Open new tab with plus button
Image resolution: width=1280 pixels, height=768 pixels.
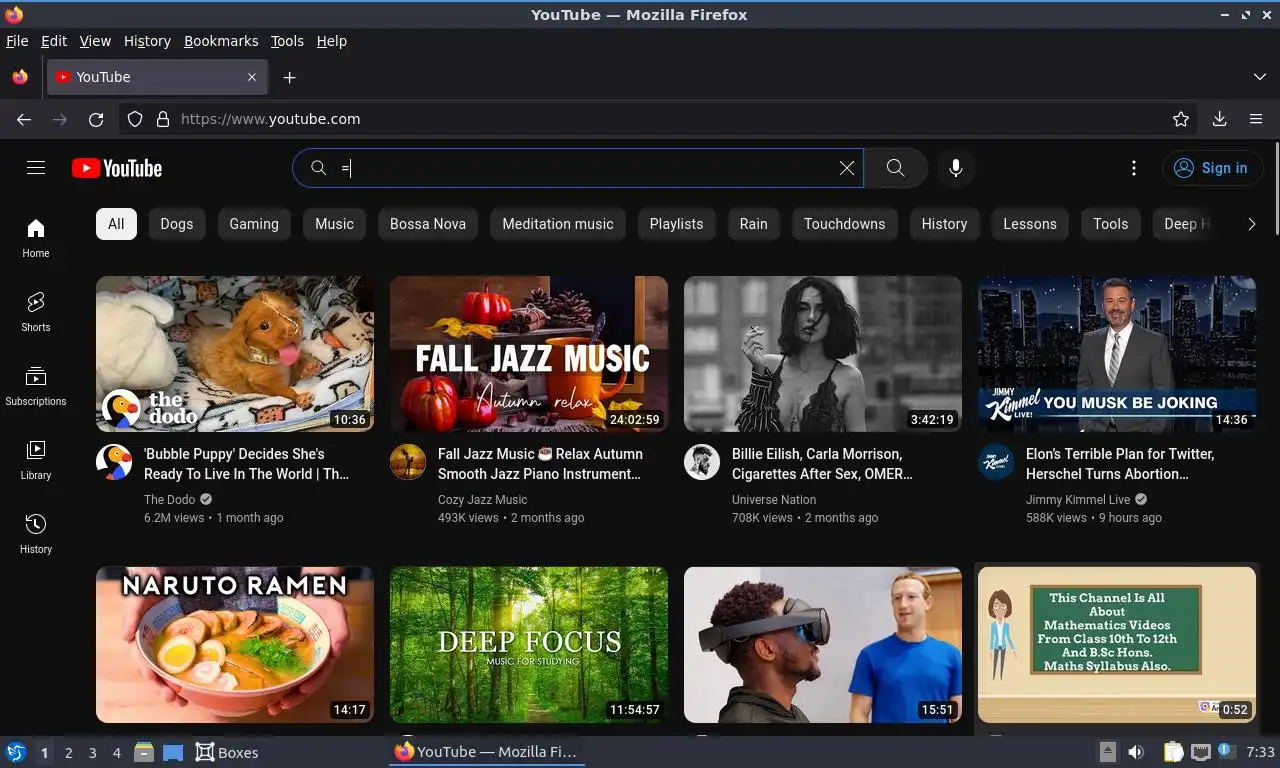(x=289, y=77)
